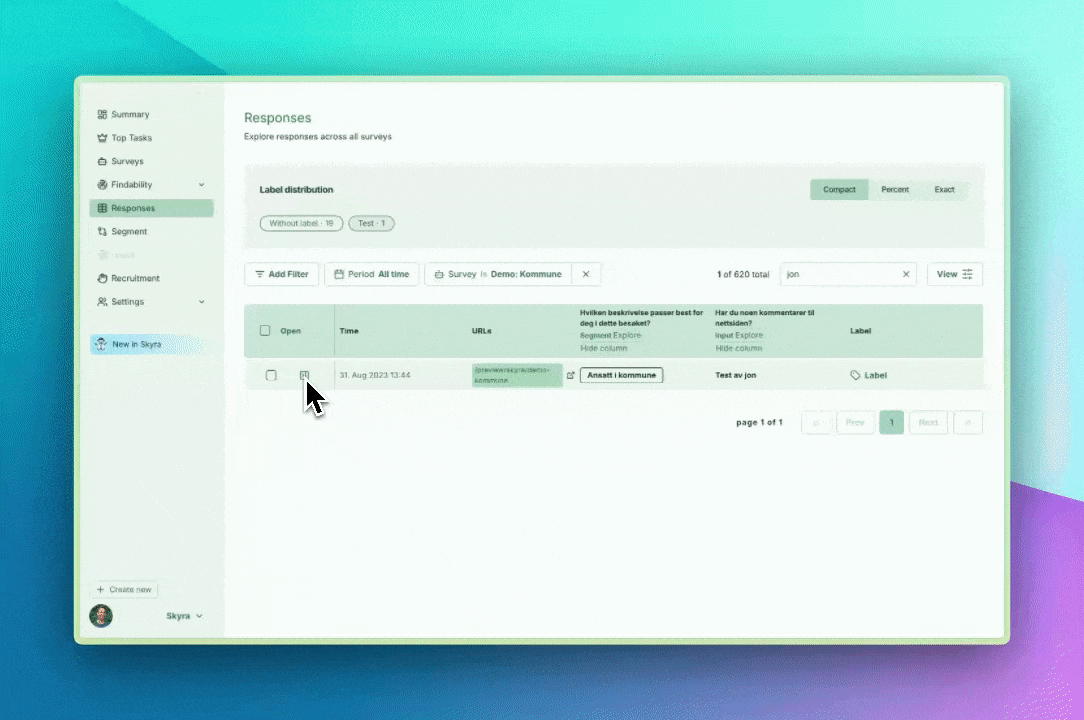Select the Exact distribution tab

pyautogui.click(x=944, y=190)
